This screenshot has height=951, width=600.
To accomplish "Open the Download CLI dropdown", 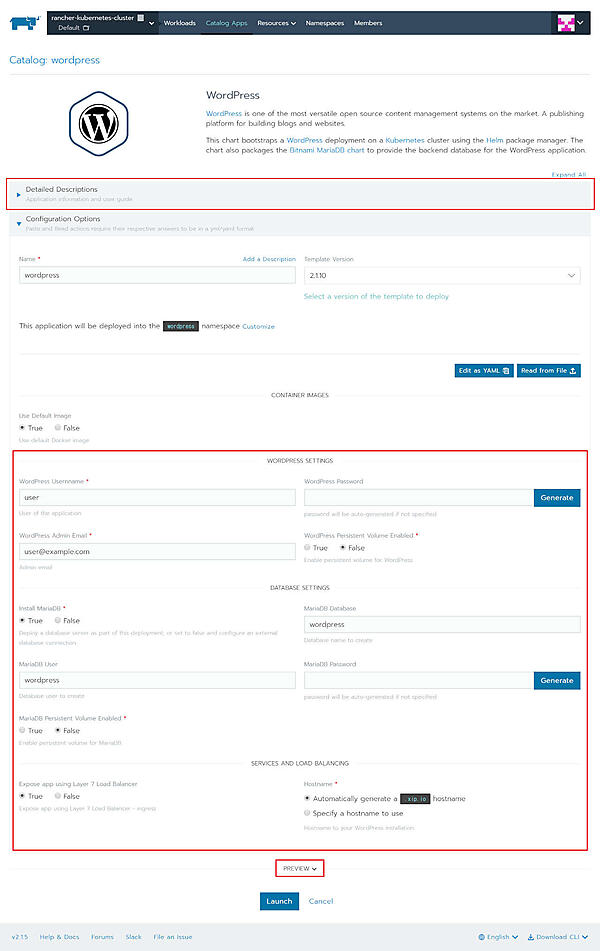I will point(558,937).
